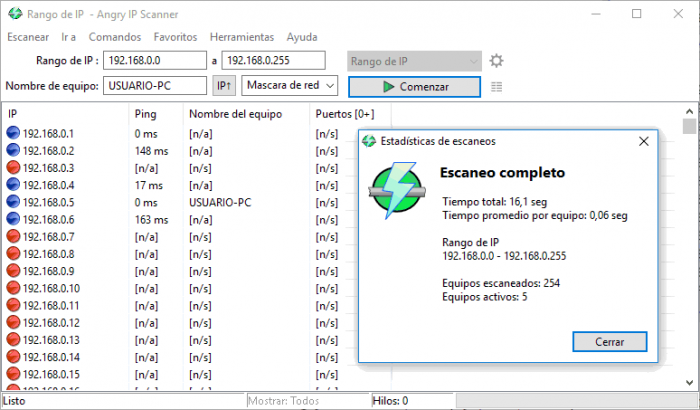The height and width of the screenshot is (410, 700).
Task: Click the Tiempo promedio por equipo line
Action: click(x=535, y=216)
